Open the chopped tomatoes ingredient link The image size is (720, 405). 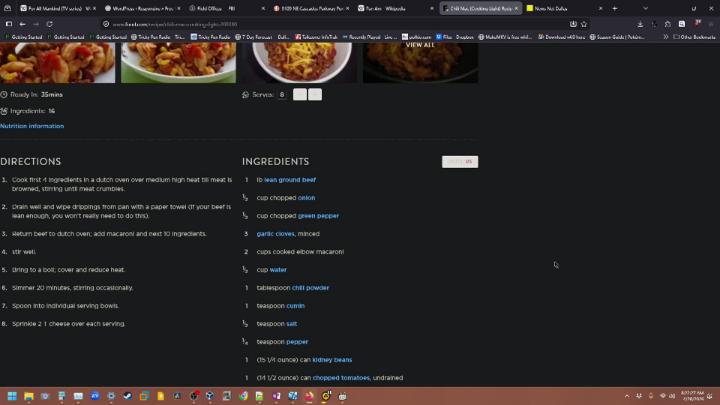click(341, 377)
